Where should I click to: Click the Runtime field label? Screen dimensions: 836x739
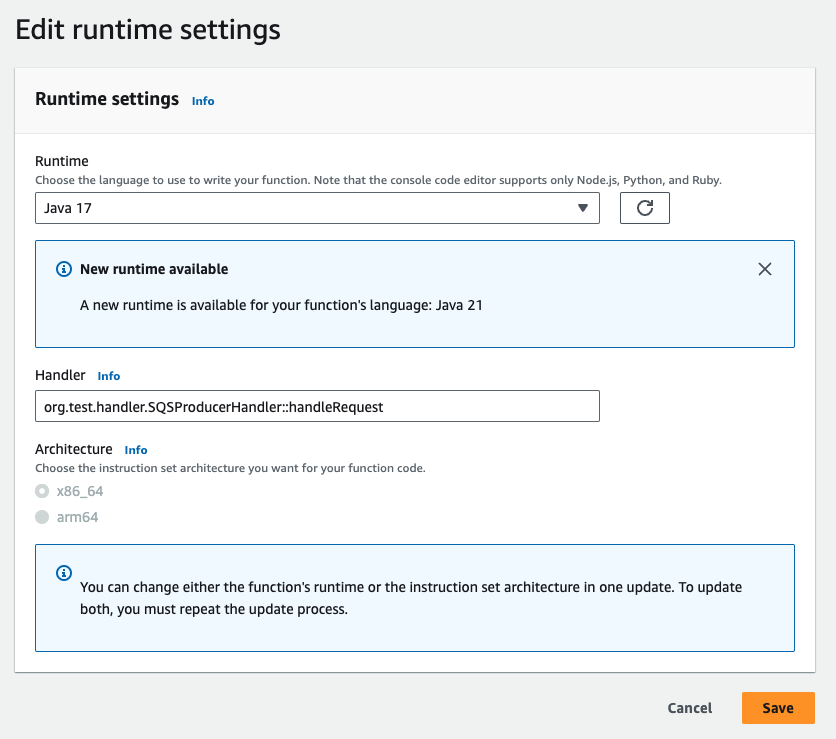[x=62, y=161]
